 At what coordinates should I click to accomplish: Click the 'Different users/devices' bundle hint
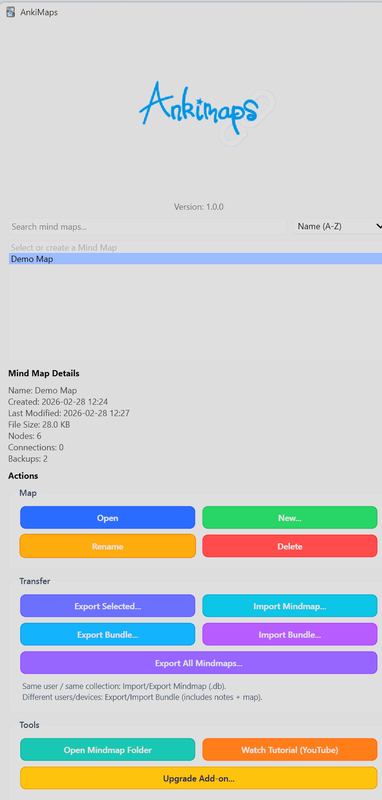coord(142,697)
